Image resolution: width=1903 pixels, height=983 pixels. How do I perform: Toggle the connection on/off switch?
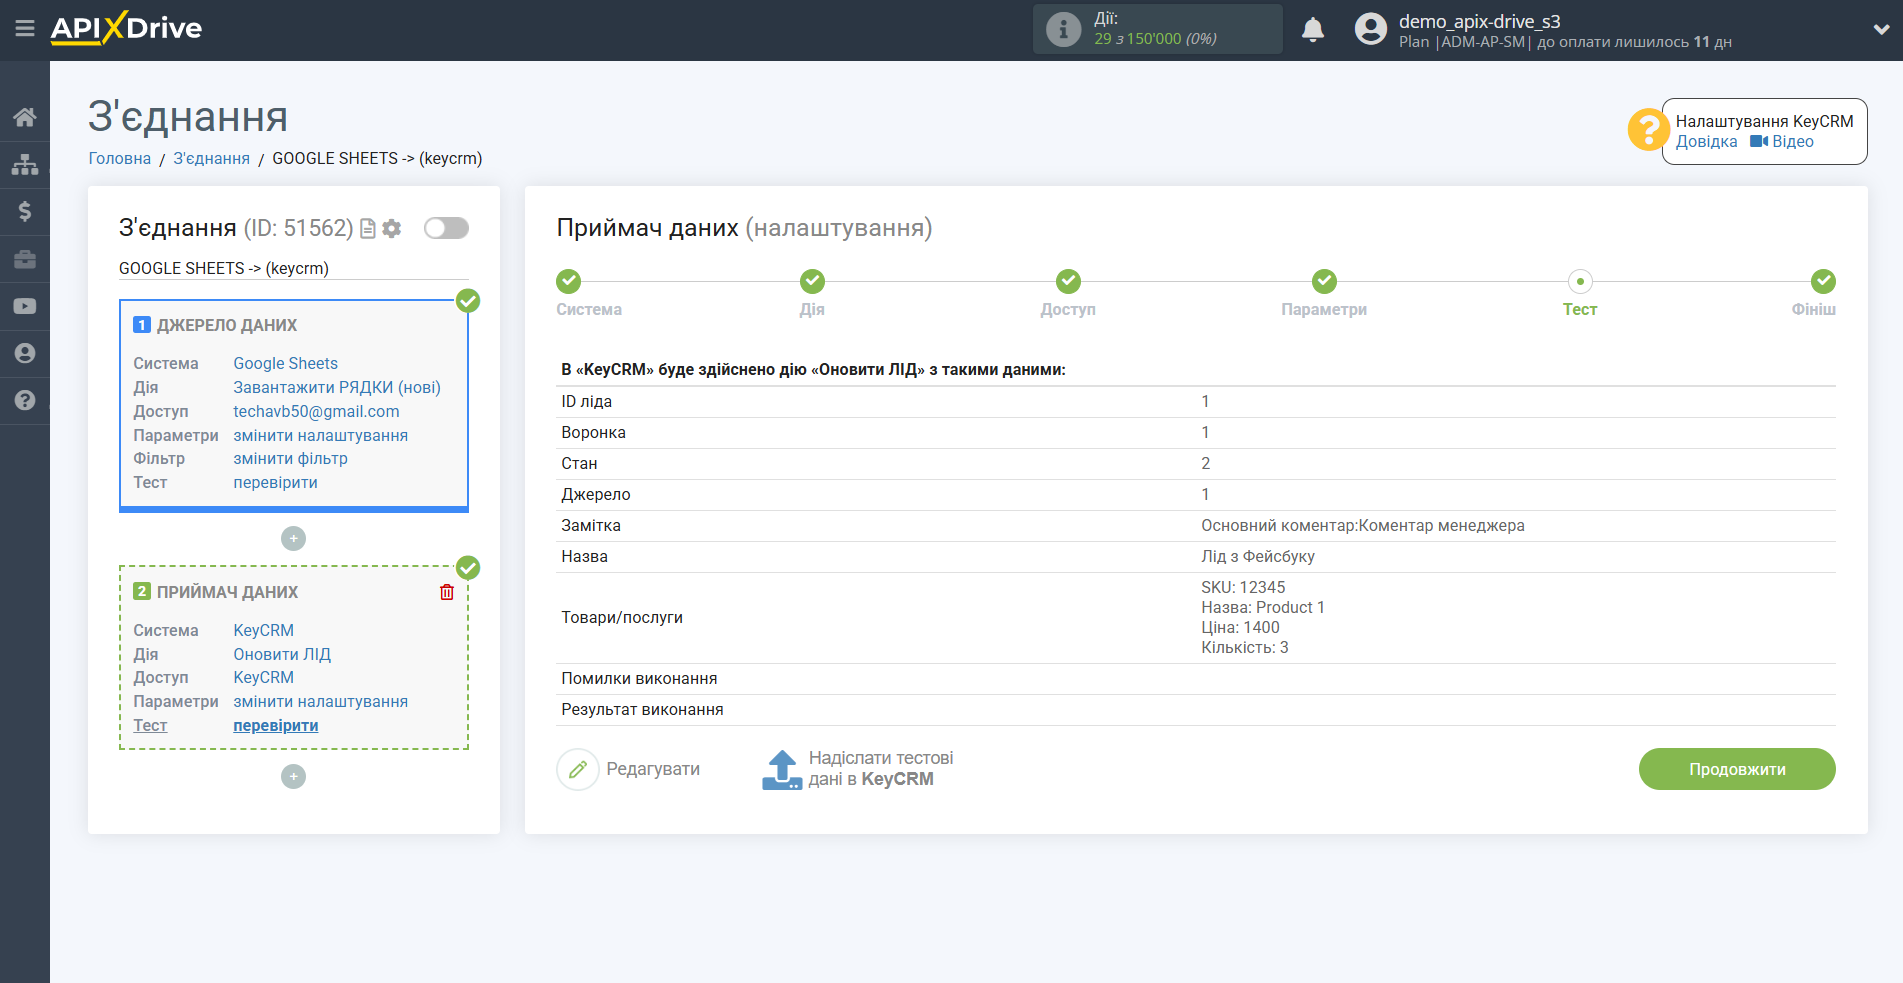coord(446,228)
